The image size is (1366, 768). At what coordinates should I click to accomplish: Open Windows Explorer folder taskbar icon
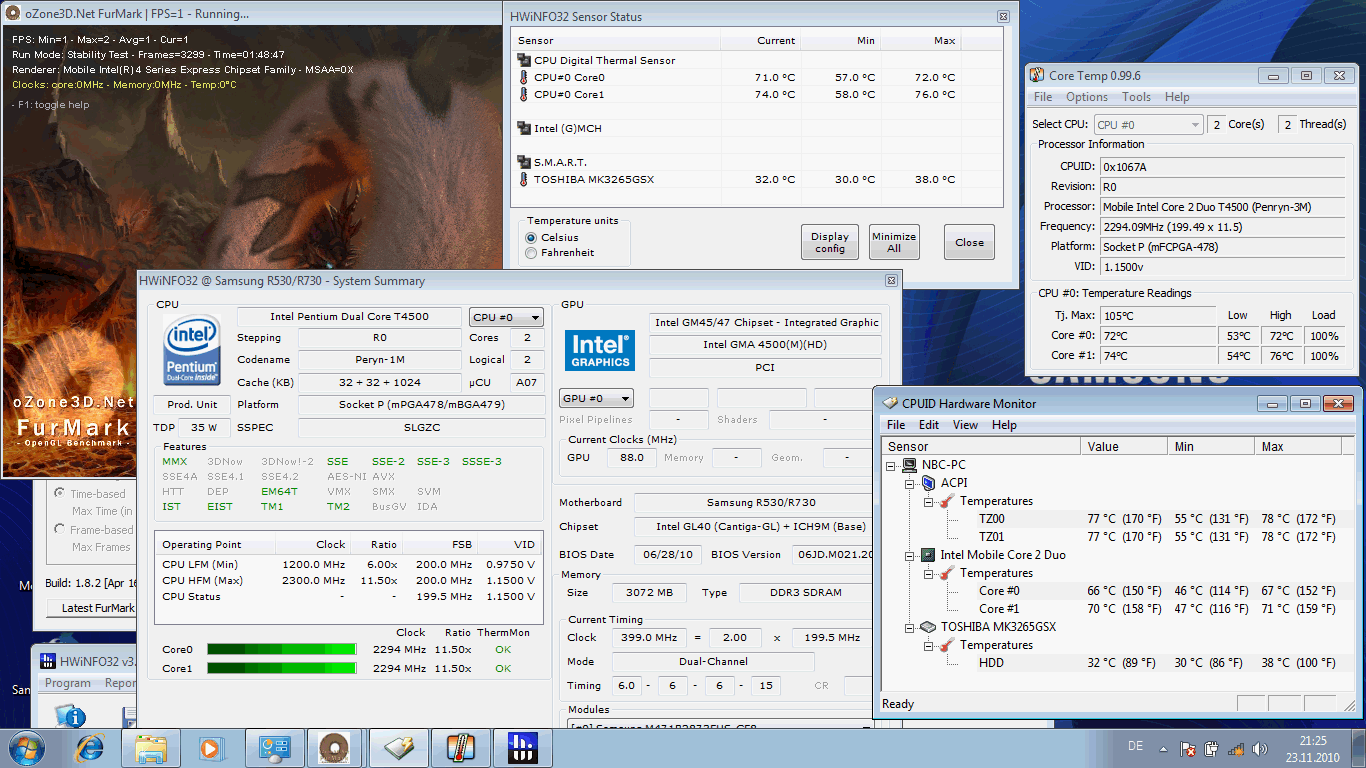pyautogui.click(x=151, y=747)
